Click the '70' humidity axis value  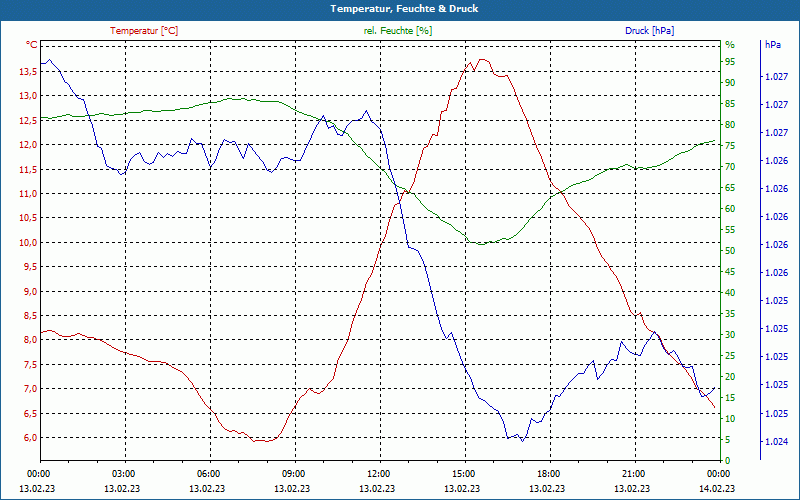pos(730,167)
